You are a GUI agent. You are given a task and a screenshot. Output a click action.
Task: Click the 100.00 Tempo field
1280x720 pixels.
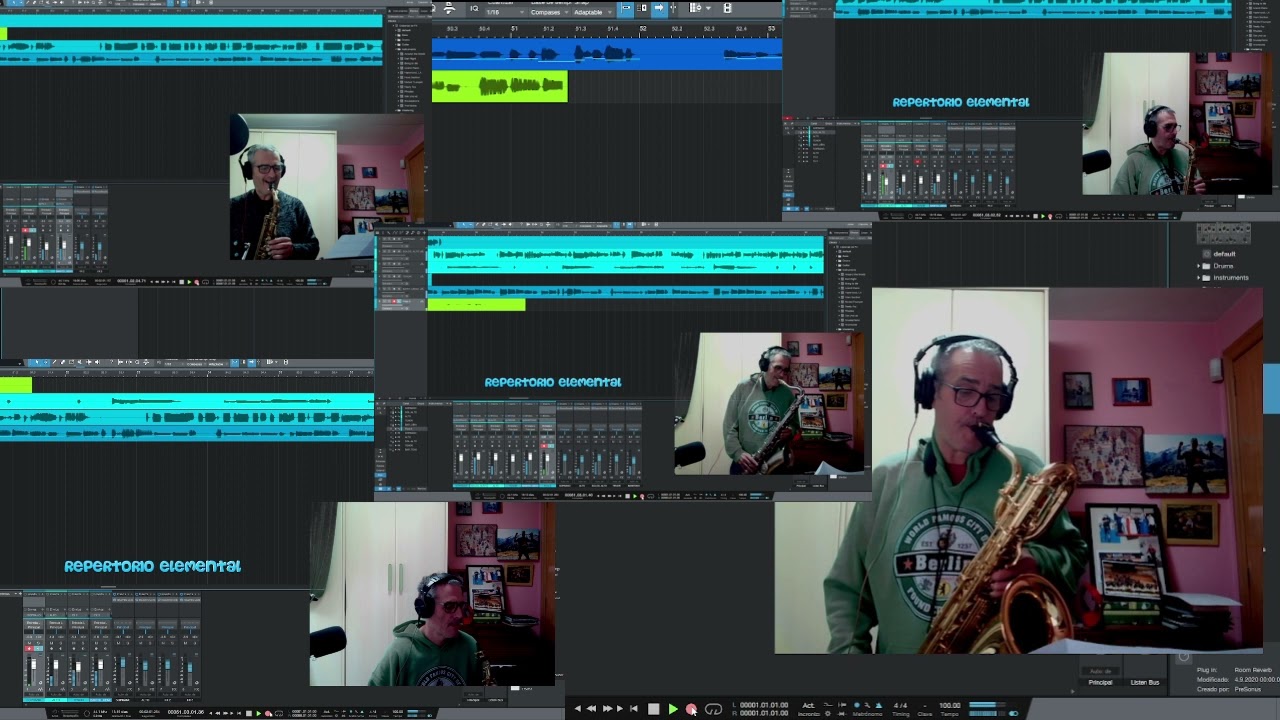(x=950, y=705)
